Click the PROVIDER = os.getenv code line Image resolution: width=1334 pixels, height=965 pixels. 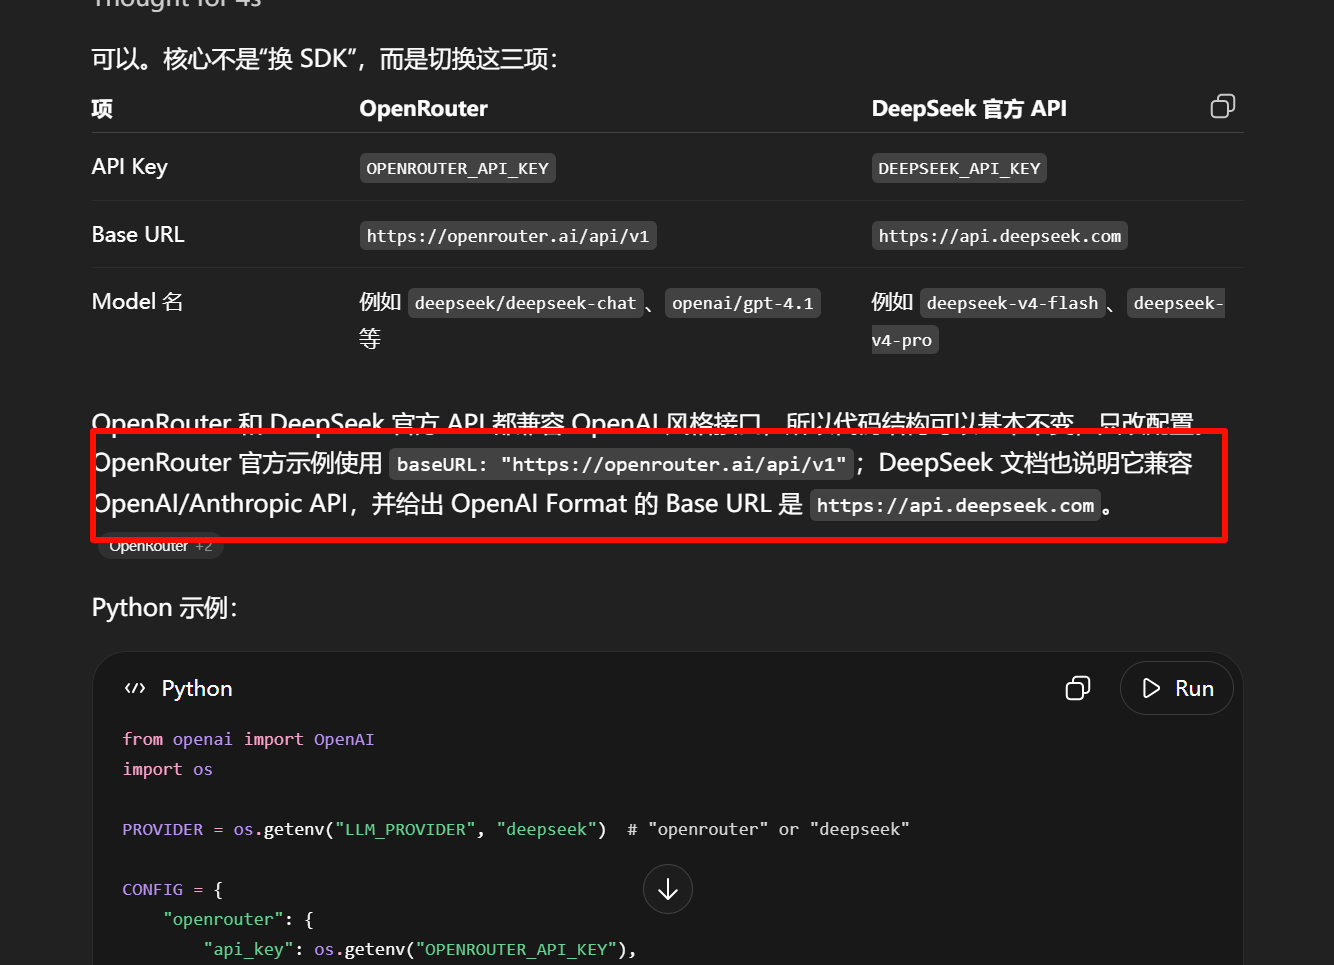[x=515, y=829]
